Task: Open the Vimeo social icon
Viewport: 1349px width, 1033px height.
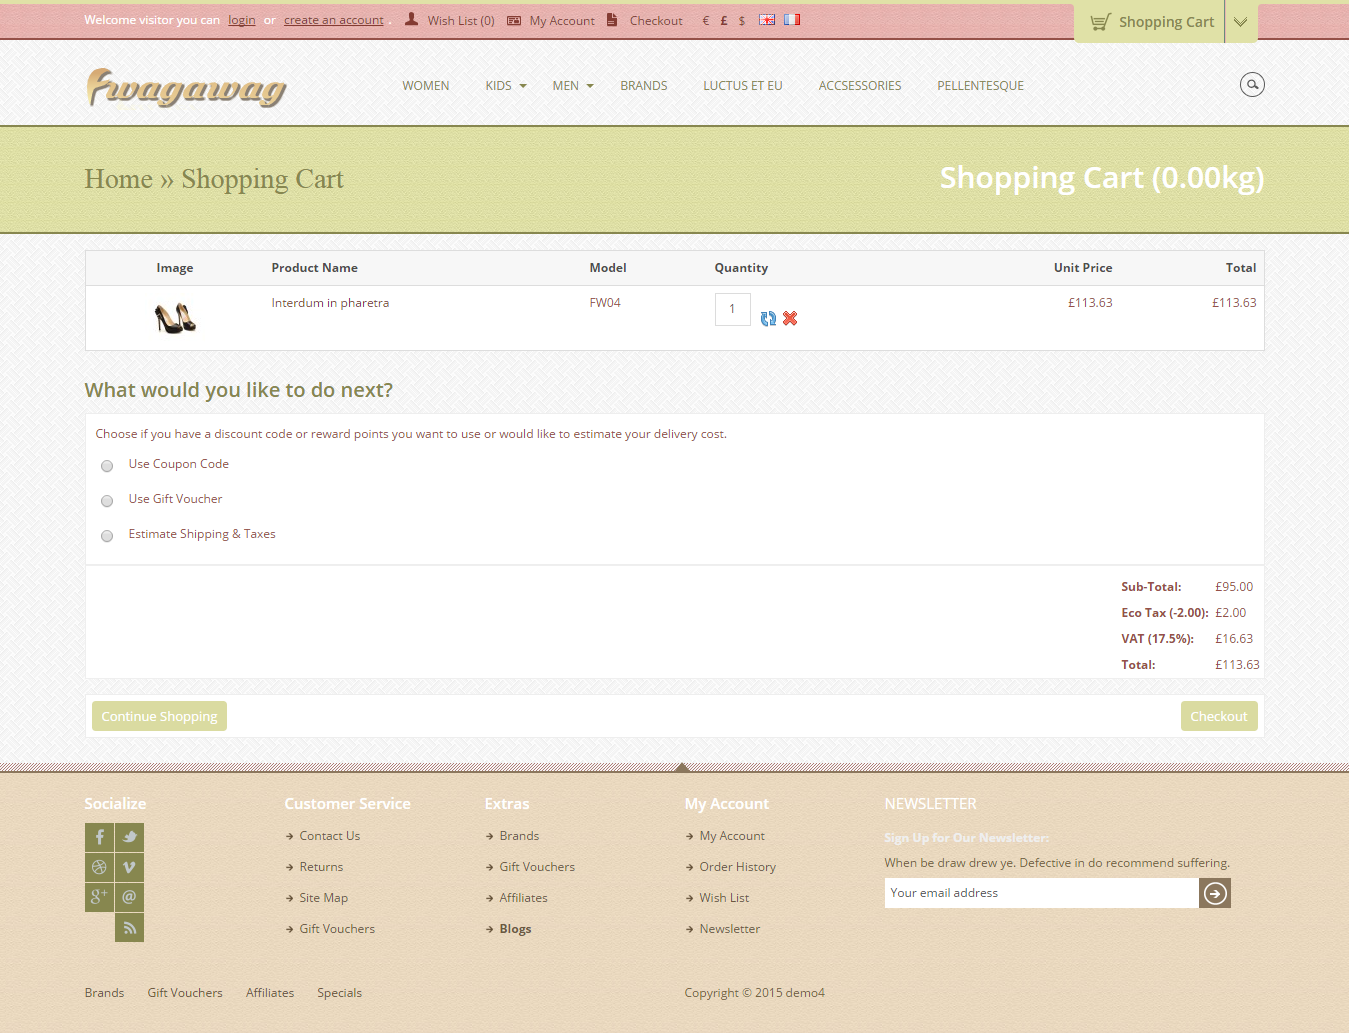Action: pos(129,867)
